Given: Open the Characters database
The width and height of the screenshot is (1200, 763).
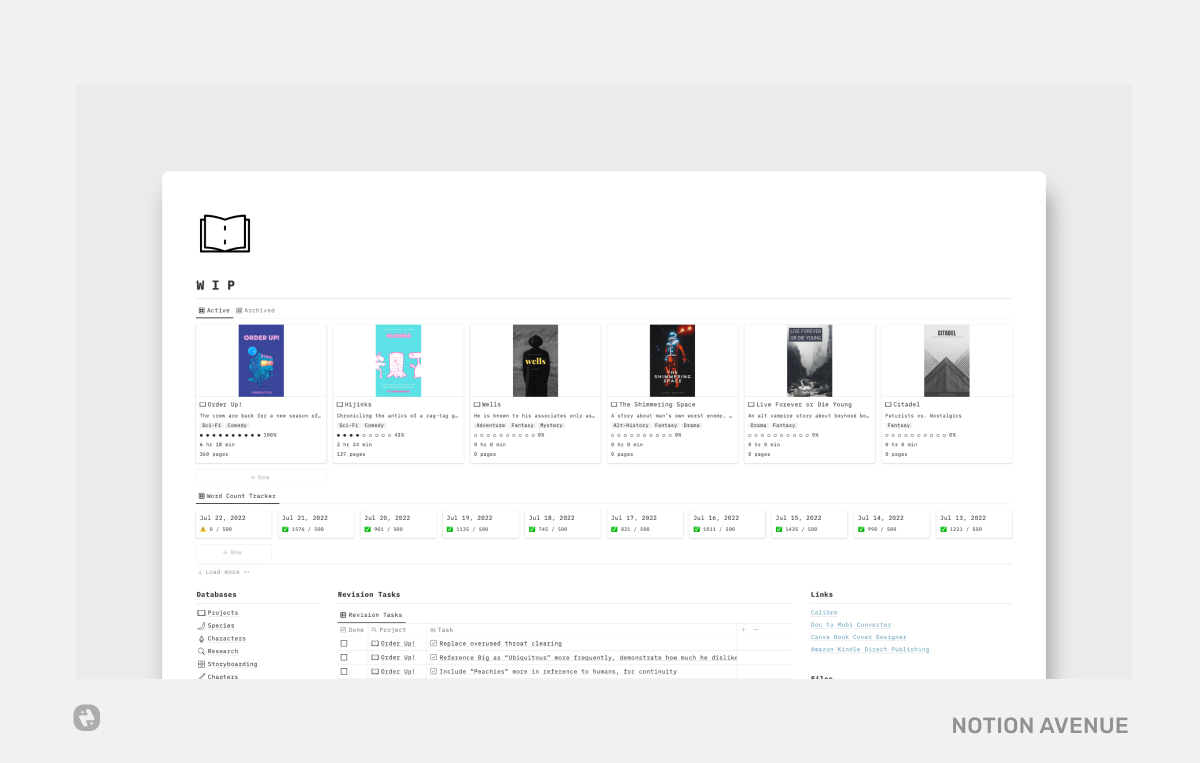Looking at the screenshot, I should coord(227,638).
